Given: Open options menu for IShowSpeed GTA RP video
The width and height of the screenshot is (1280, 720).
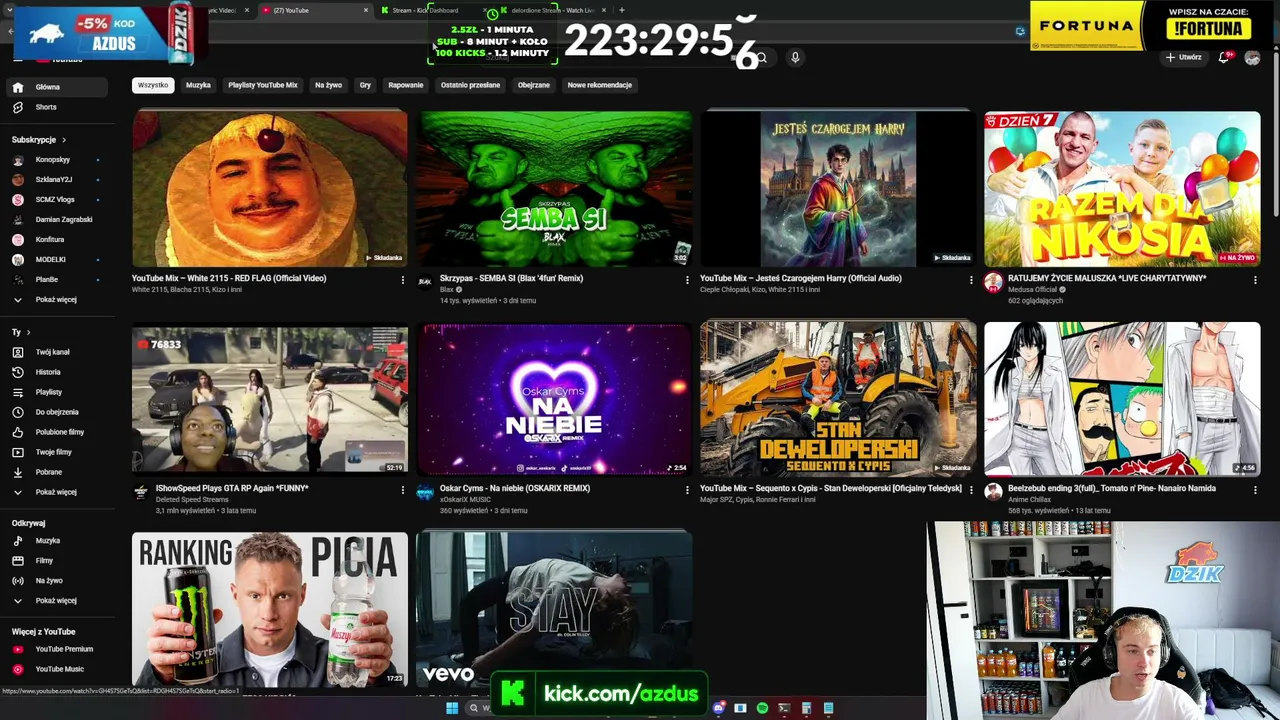Looking at the screenshot, I should coord(403,490).
